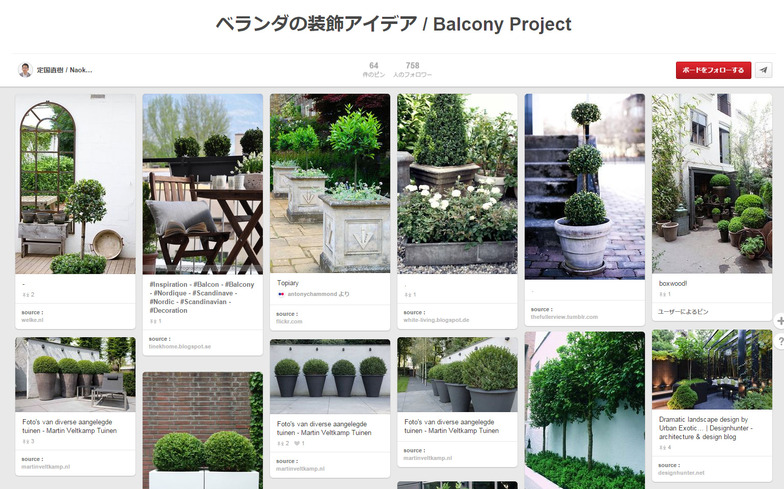
Task: Click the repin count icon on the Dramatic landscape pin
Action: [662, 448]
